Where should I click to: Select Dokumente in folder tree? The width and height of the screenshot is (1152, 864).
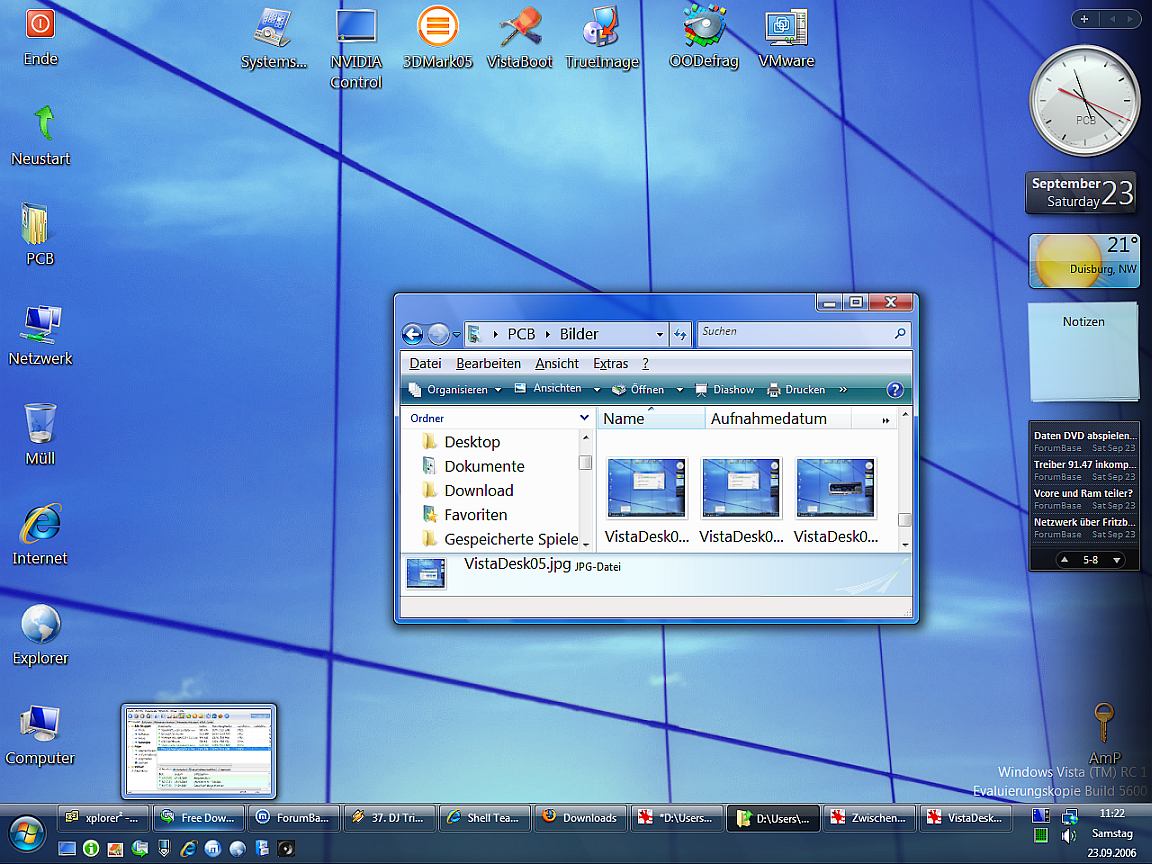tap(474, 466)
